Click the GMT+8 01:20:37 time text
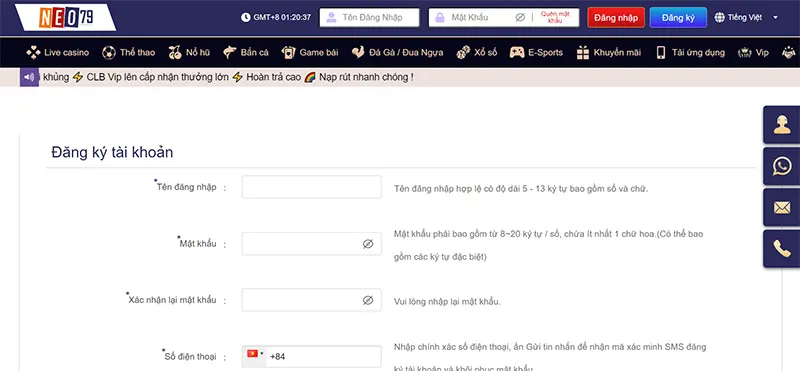800x371 pixels. (x=282, y=17)
